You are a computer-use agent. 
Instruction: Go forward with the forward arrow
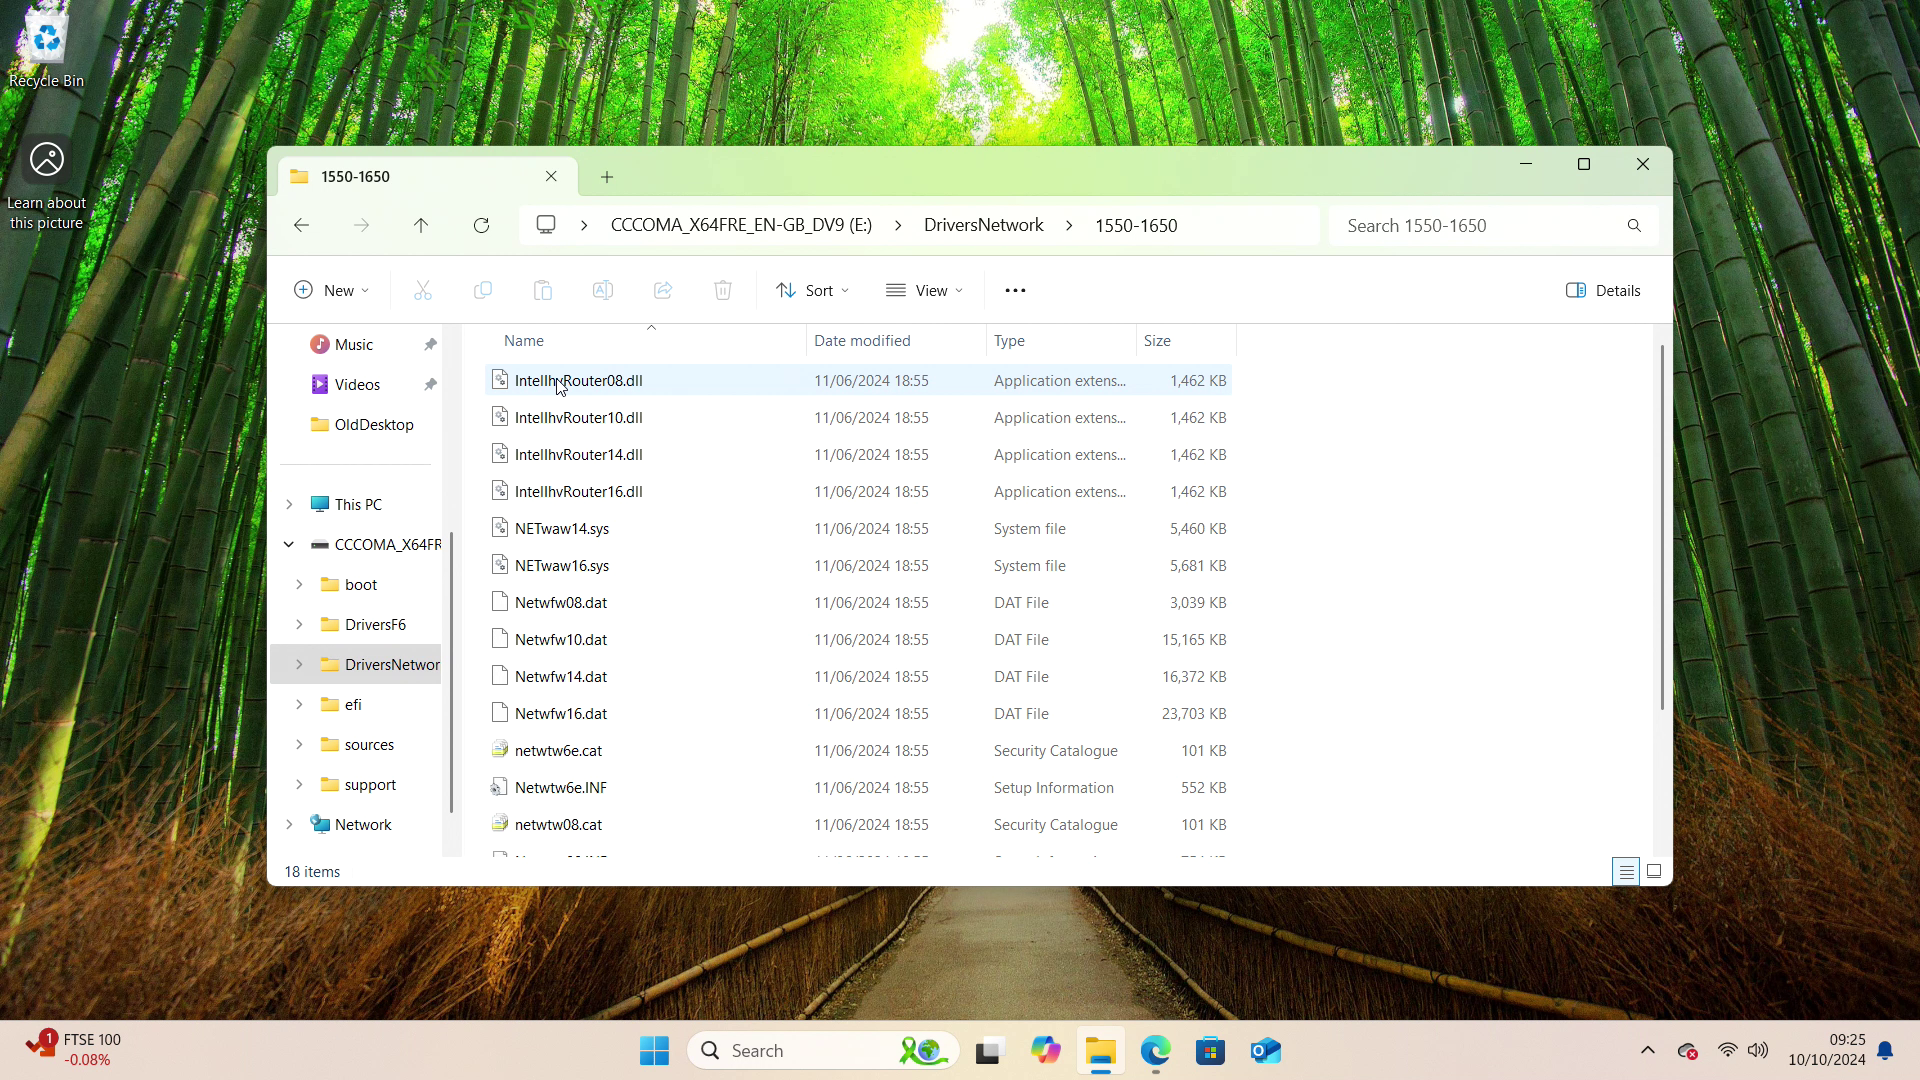coord(361,225)
